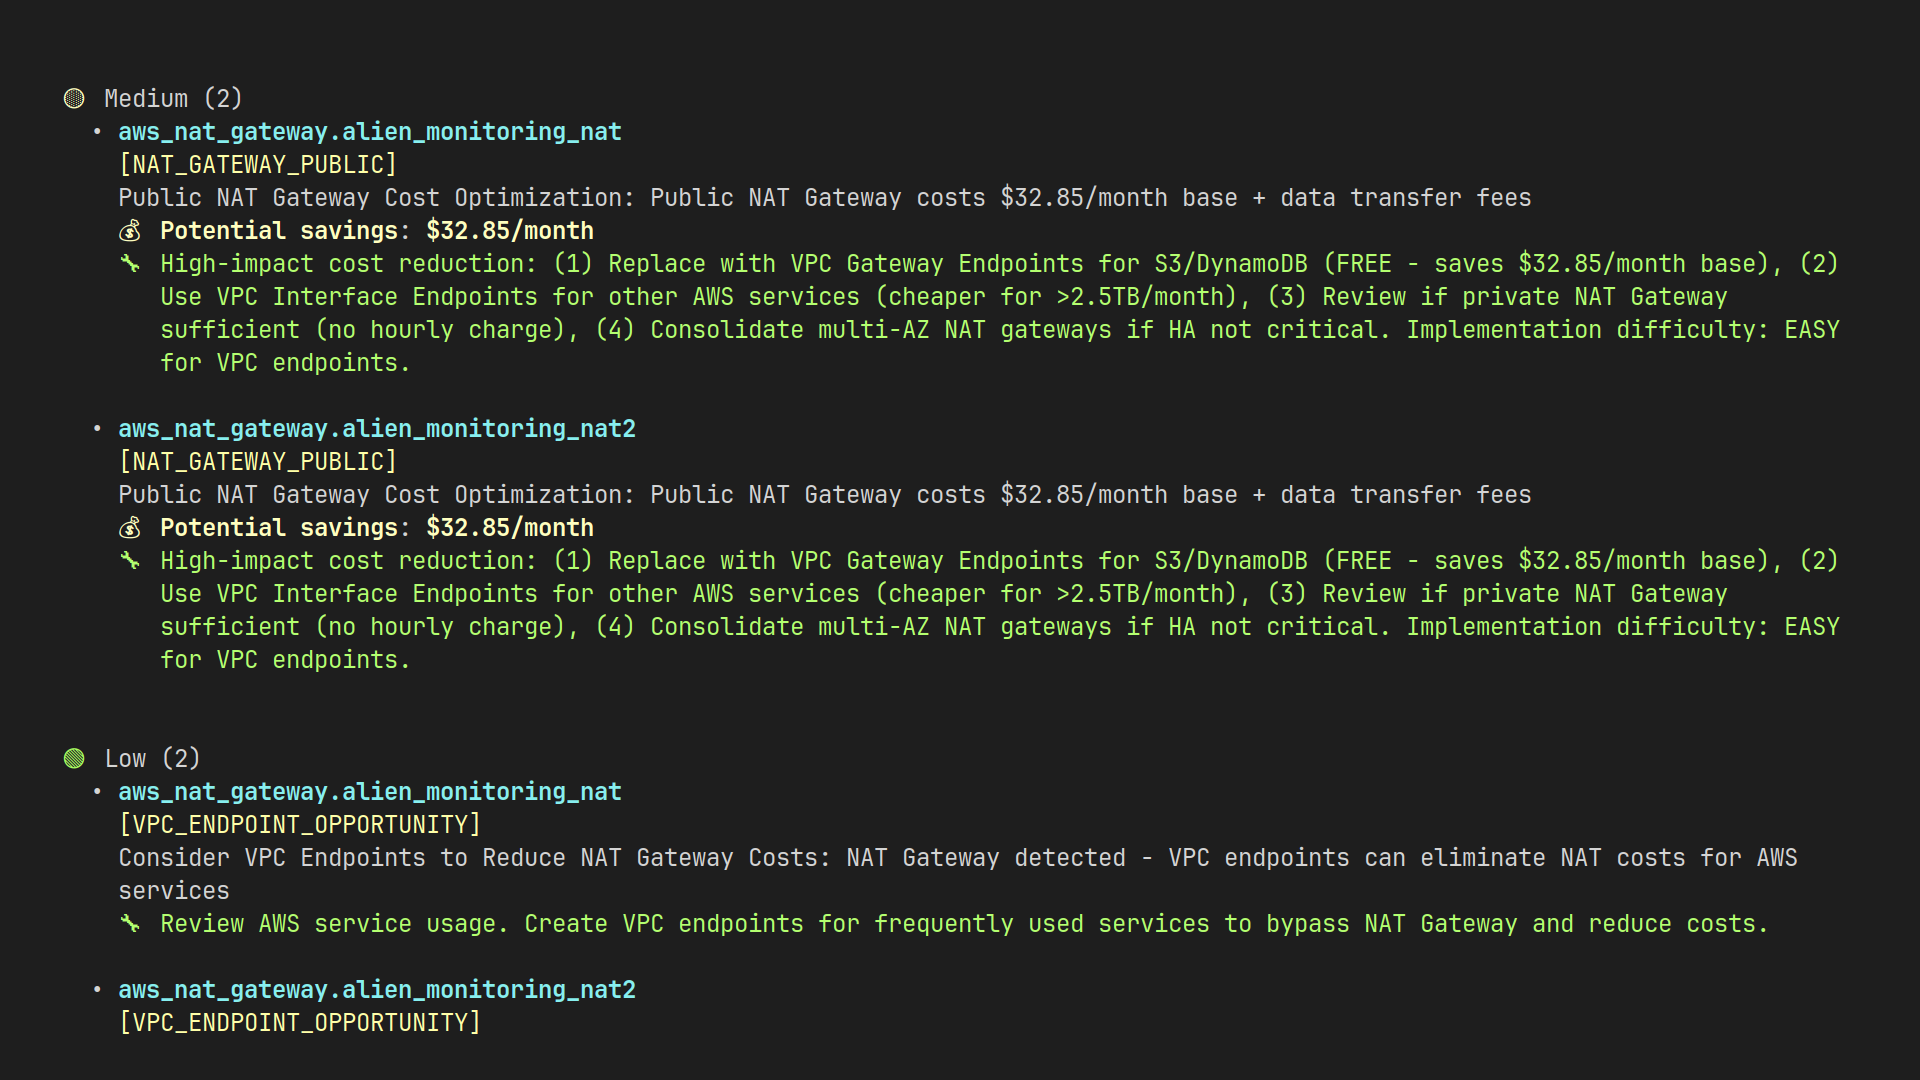The height and width of the screenshot is (1080, 1920).
Task: Open the aws_nat_gateway.alien_monitoring_nat2 link under Medium
Action: [x=376, y=428]
